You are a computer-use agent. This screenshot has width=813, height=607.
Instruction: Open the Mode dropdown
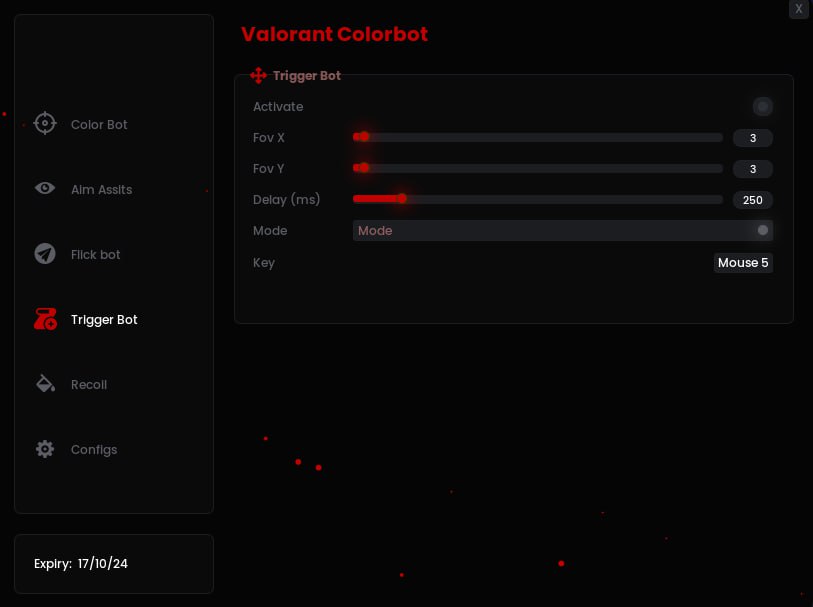(x=550, y=231)
